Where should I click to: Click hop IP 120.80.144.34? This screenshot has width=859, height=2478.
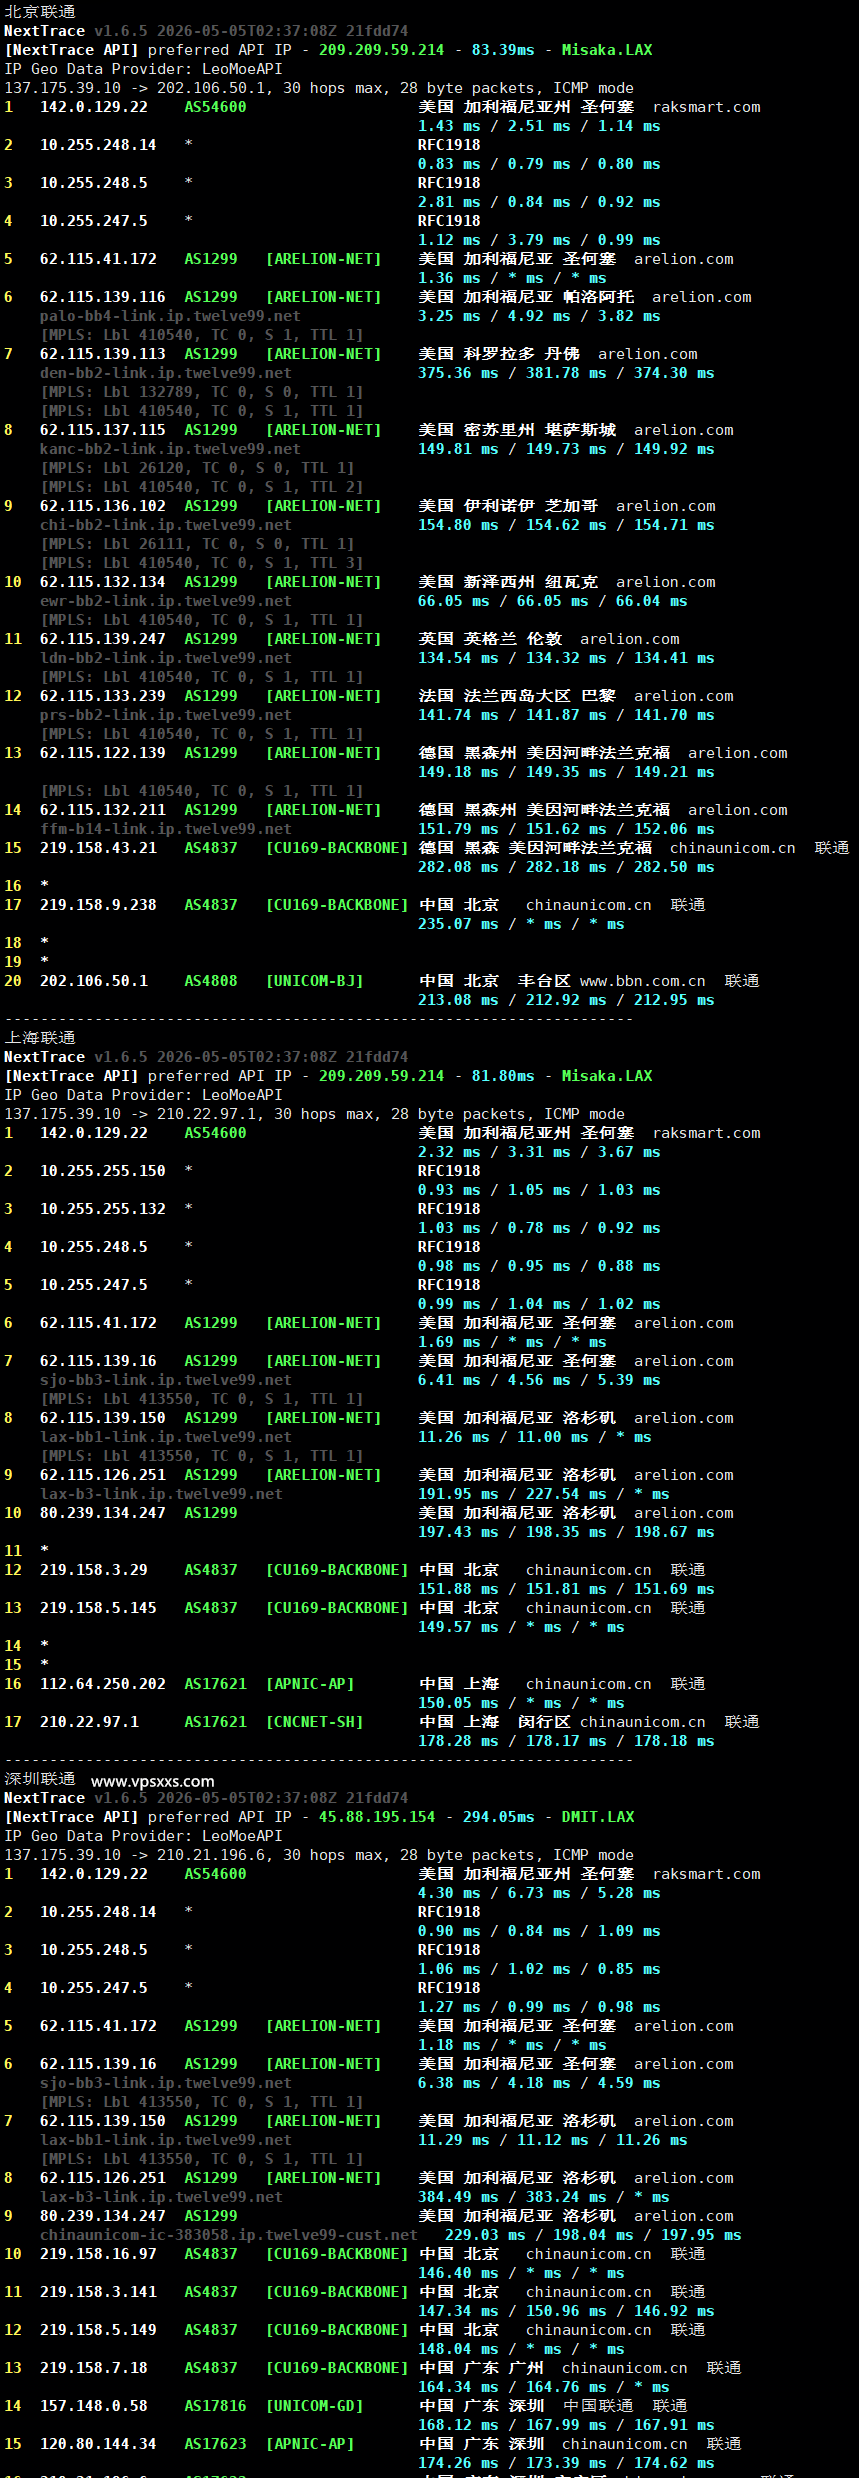coord(98,2444)
